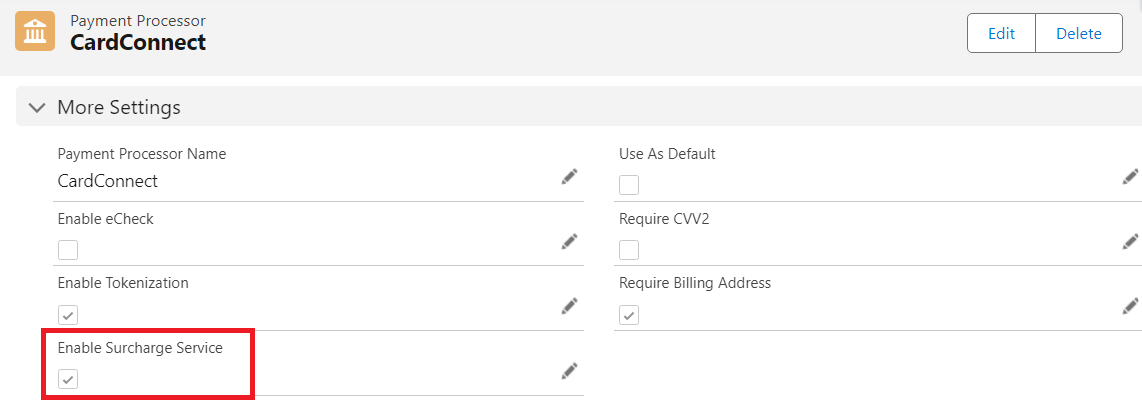Click the CardConnect record title
This screenshot has width=1142, height=411.
pyautogui.click(x=138, y=42)
